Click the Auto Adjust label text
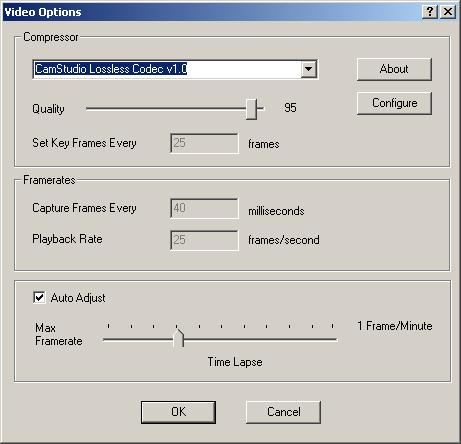The width and height of the screenshot is (461, 444). click(78, 298)
